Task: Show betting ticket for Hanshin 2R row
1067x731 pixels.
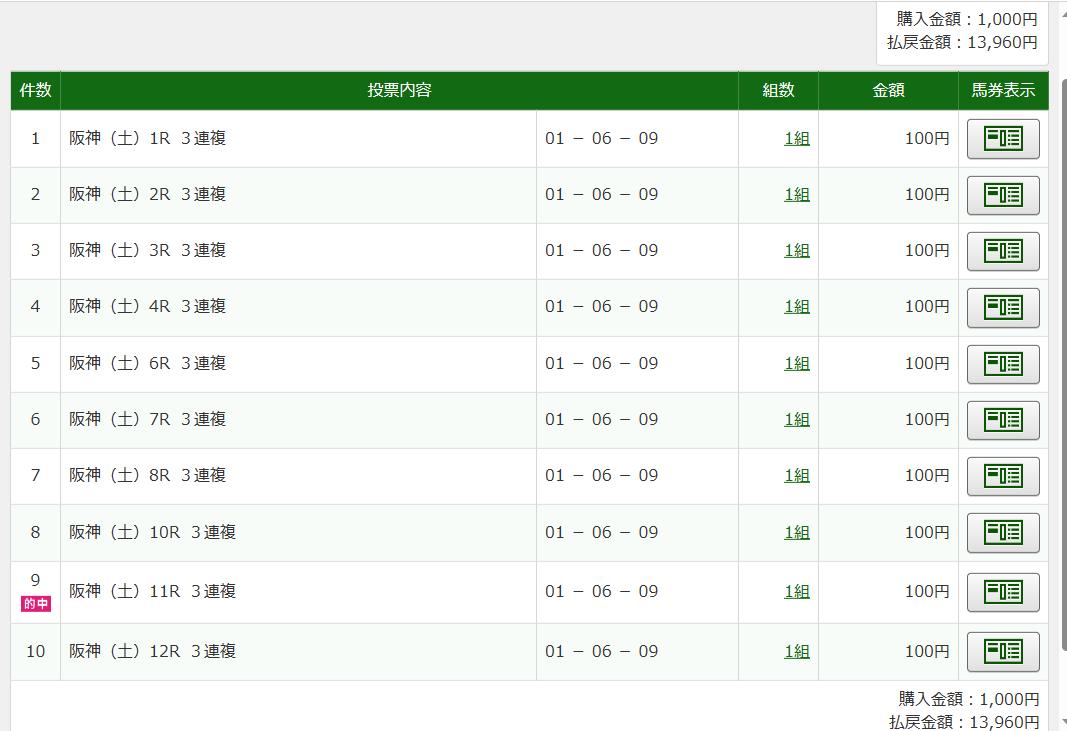Action: click(1003, 195)
